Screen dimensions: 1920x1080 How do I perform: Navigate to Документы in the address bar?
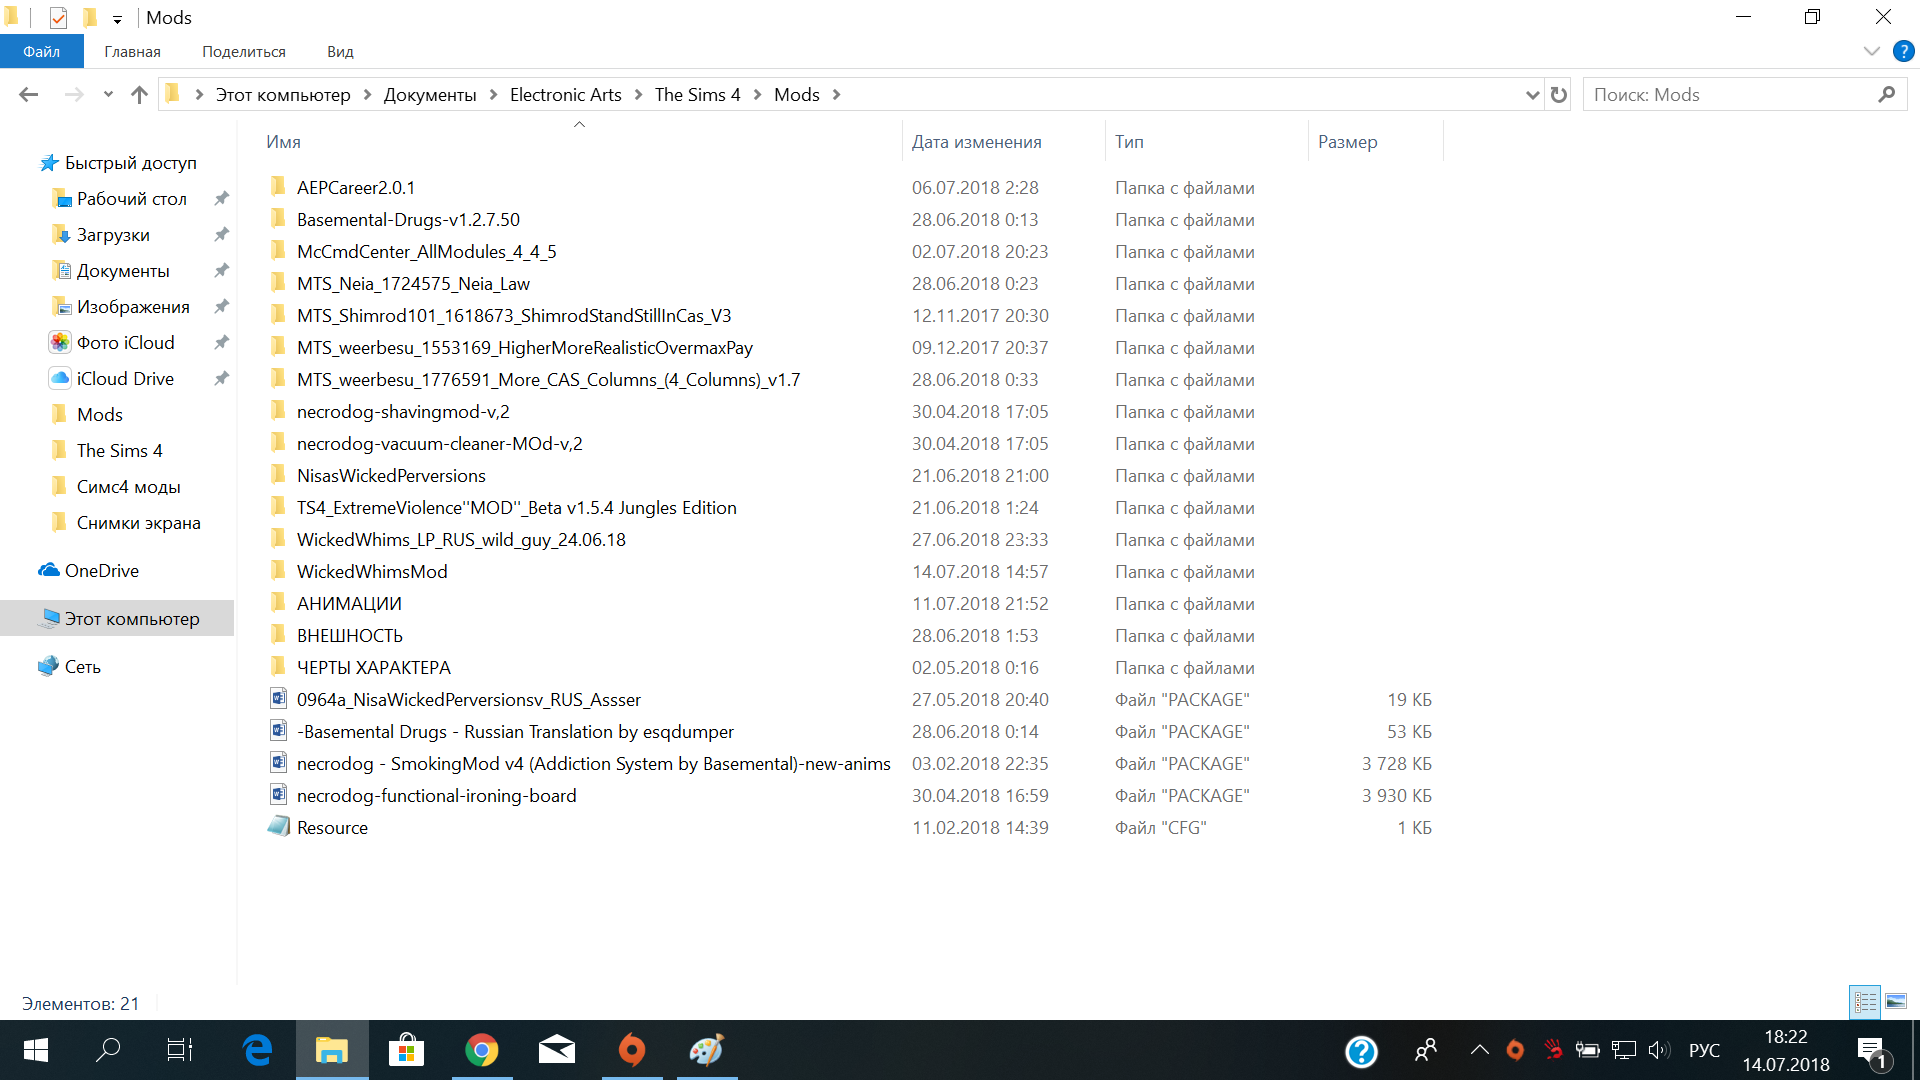pyautogui.click(x=430, y=95)
